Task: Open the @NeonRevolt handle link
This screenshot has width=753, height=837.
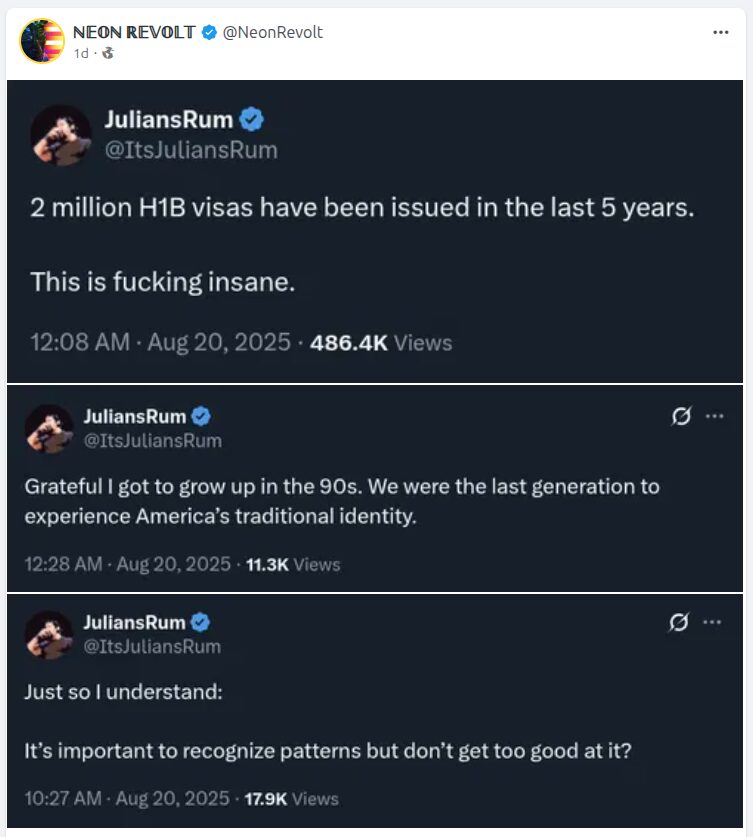Action: tap(272, 32)
